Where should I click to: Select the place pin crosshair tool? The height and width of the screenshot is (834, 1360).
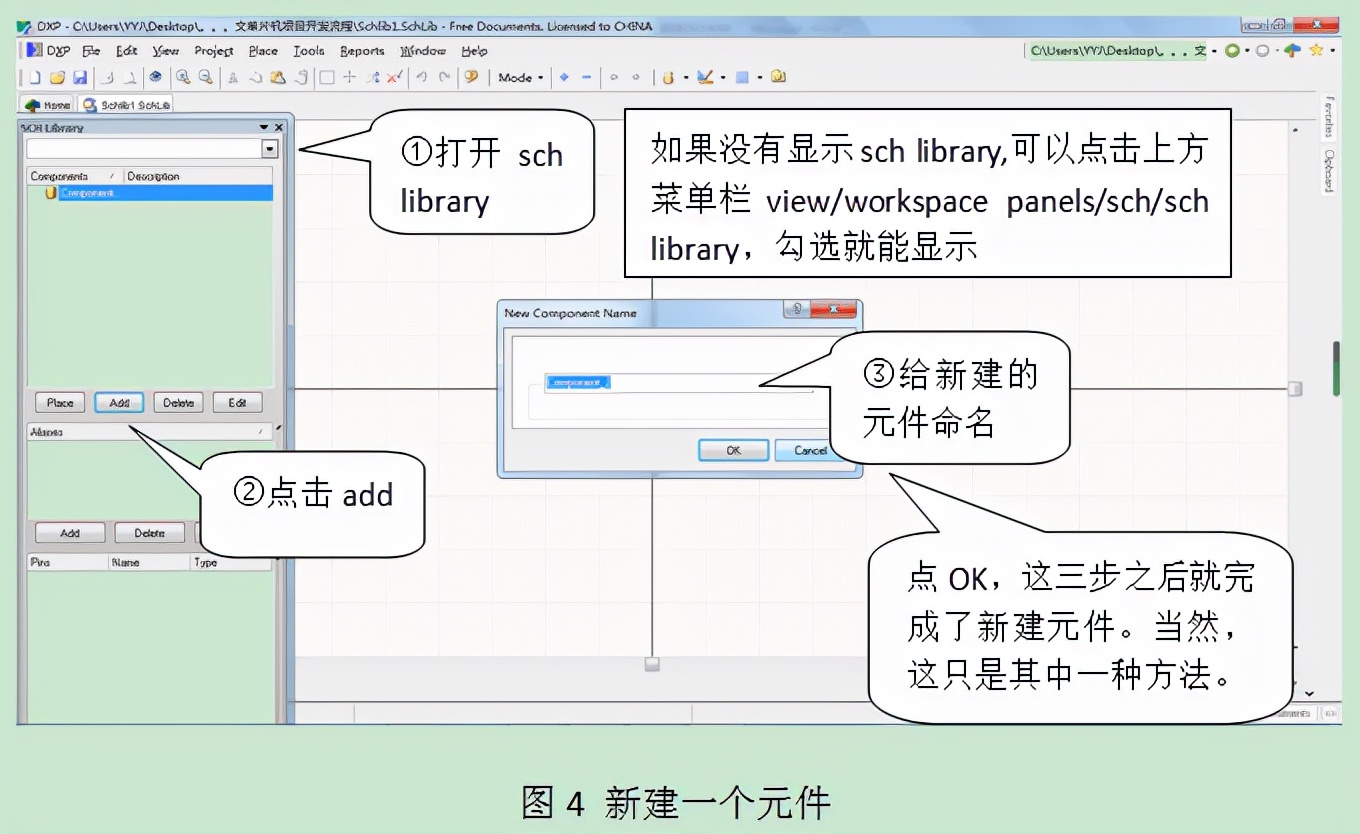point(349,77)
